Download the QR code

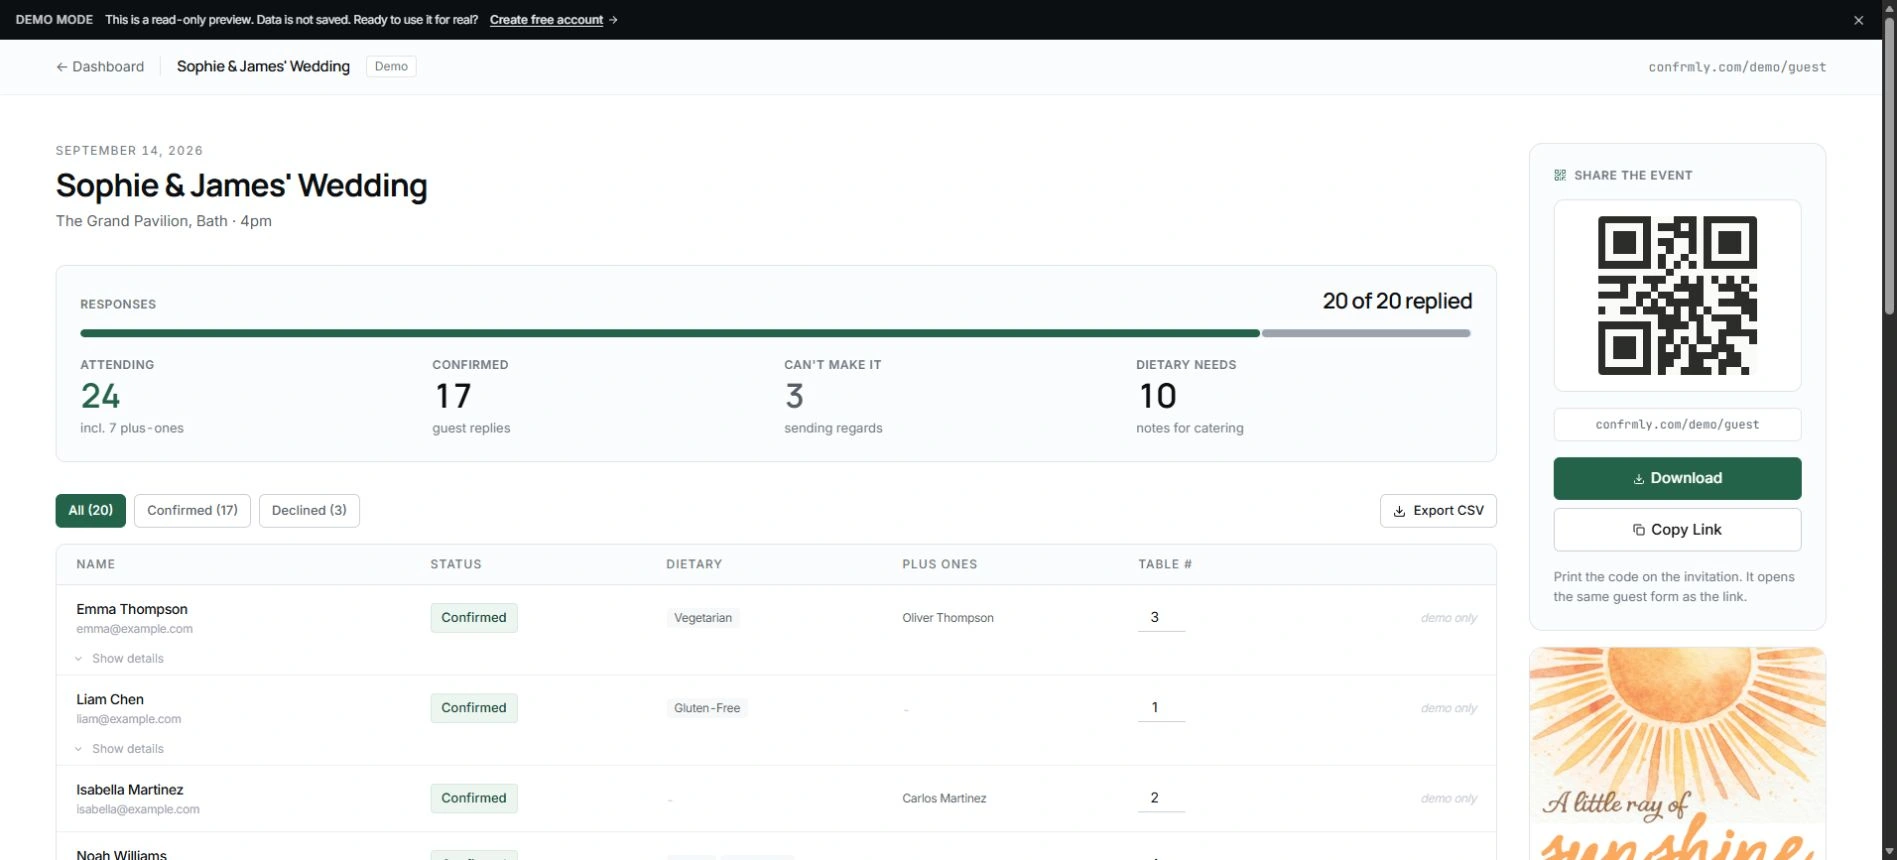click(1677, 478)
